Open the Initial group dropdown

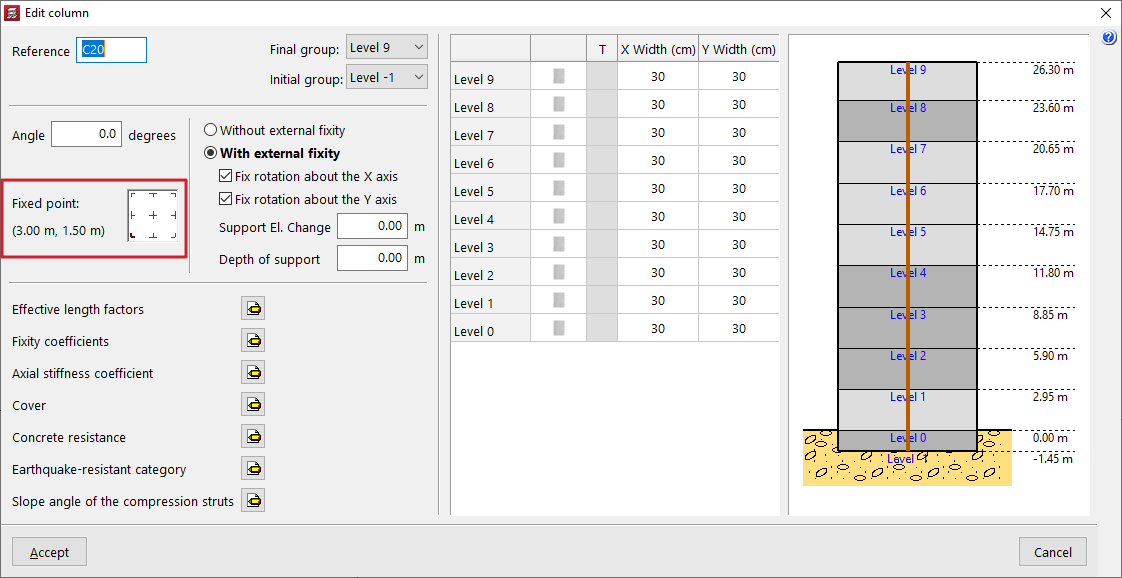(x=386, y=78)
